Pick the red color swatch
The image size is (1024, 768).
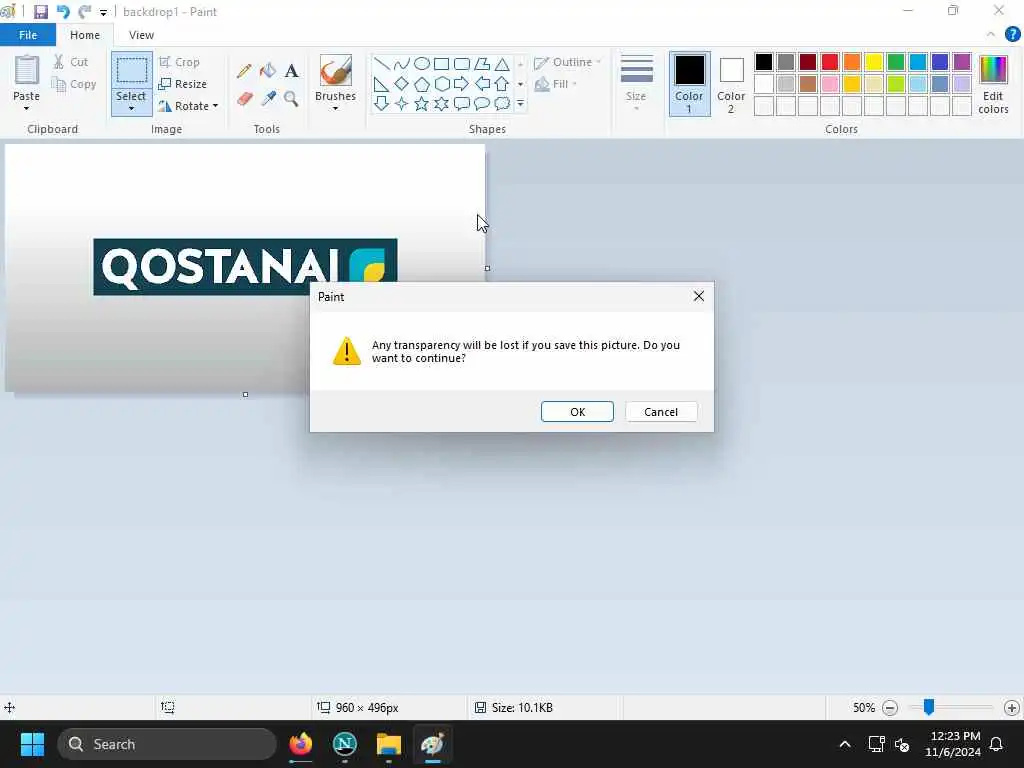click(830, 62)
